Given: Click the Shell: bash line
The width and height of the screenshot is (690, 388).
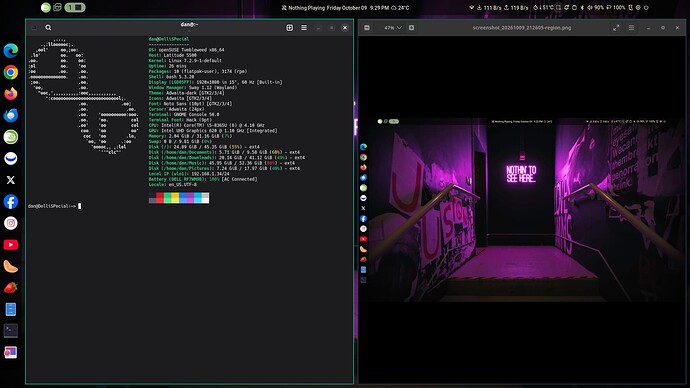Looking at the screenshot, I should (172, 77).
